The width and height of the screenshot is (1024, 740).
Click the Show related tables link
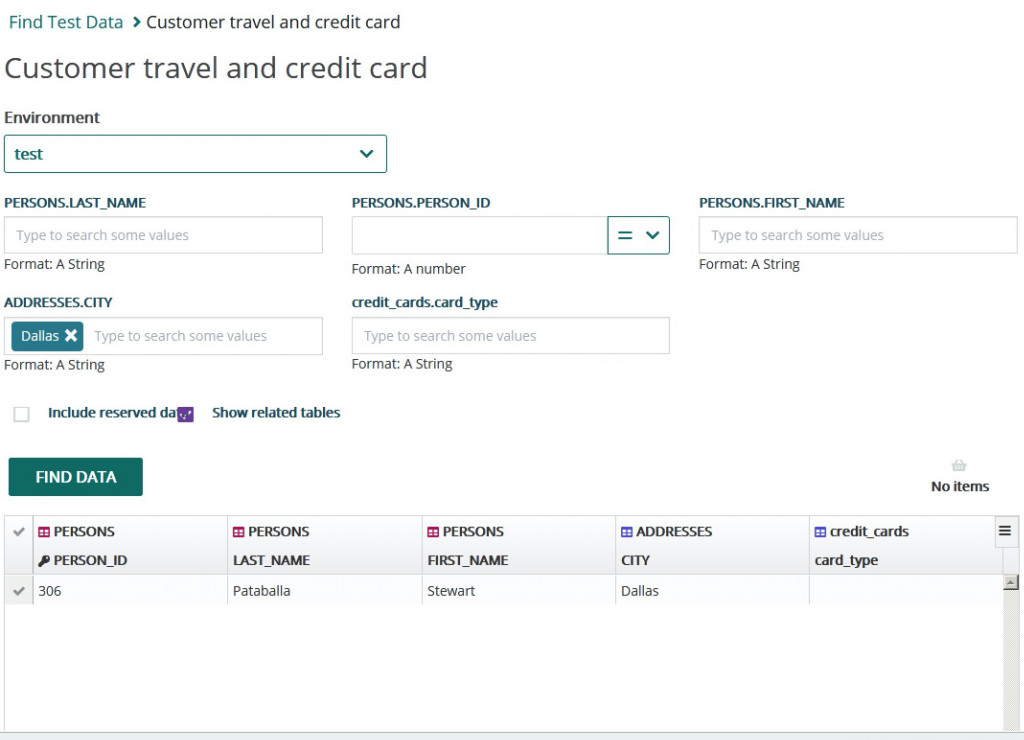click(x=276, y=413)
